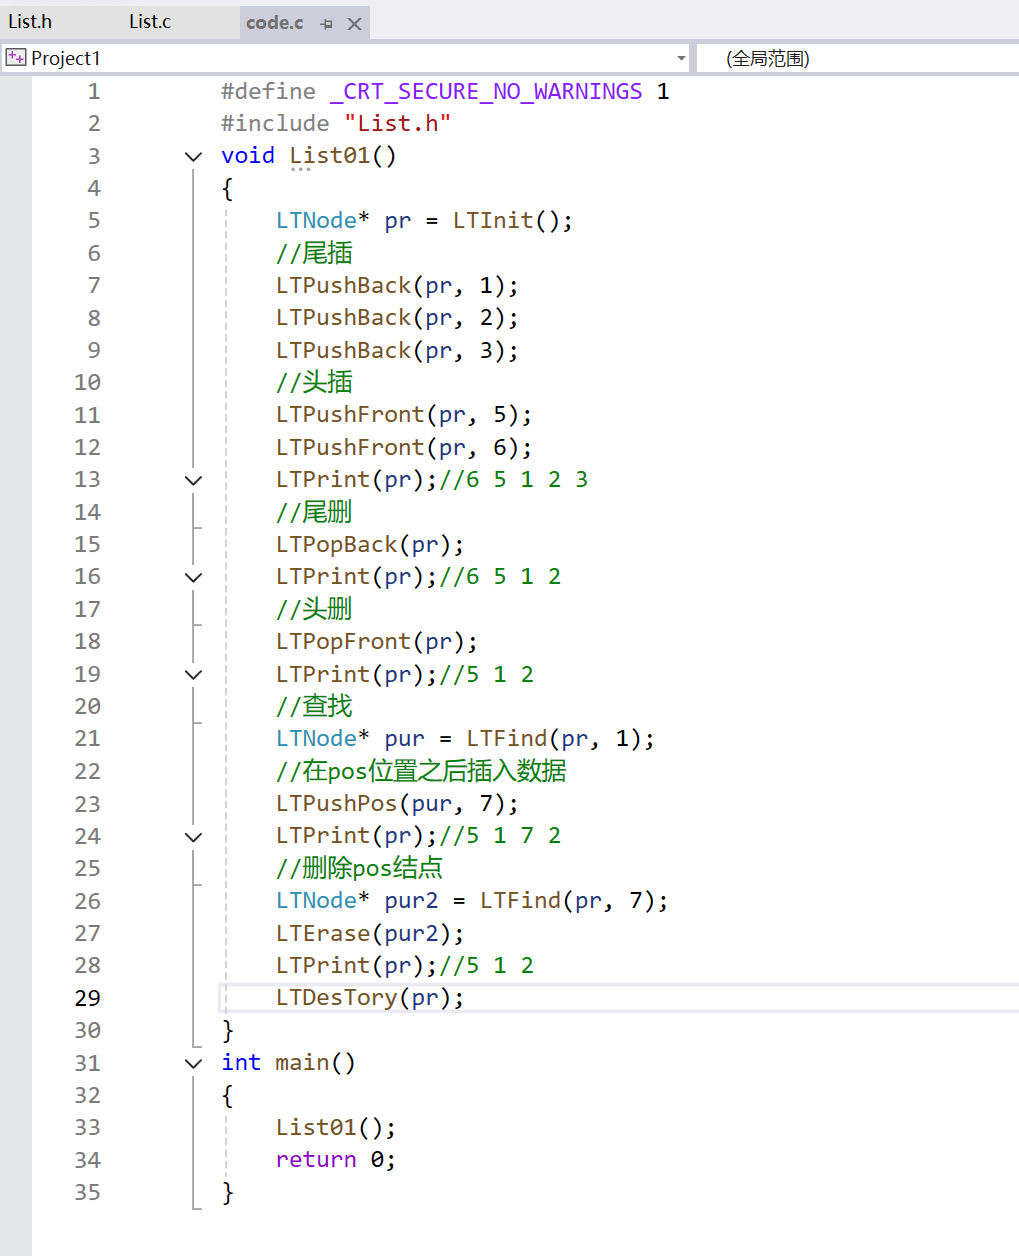
Task: Click line number 1
Action: click(94, 91)
